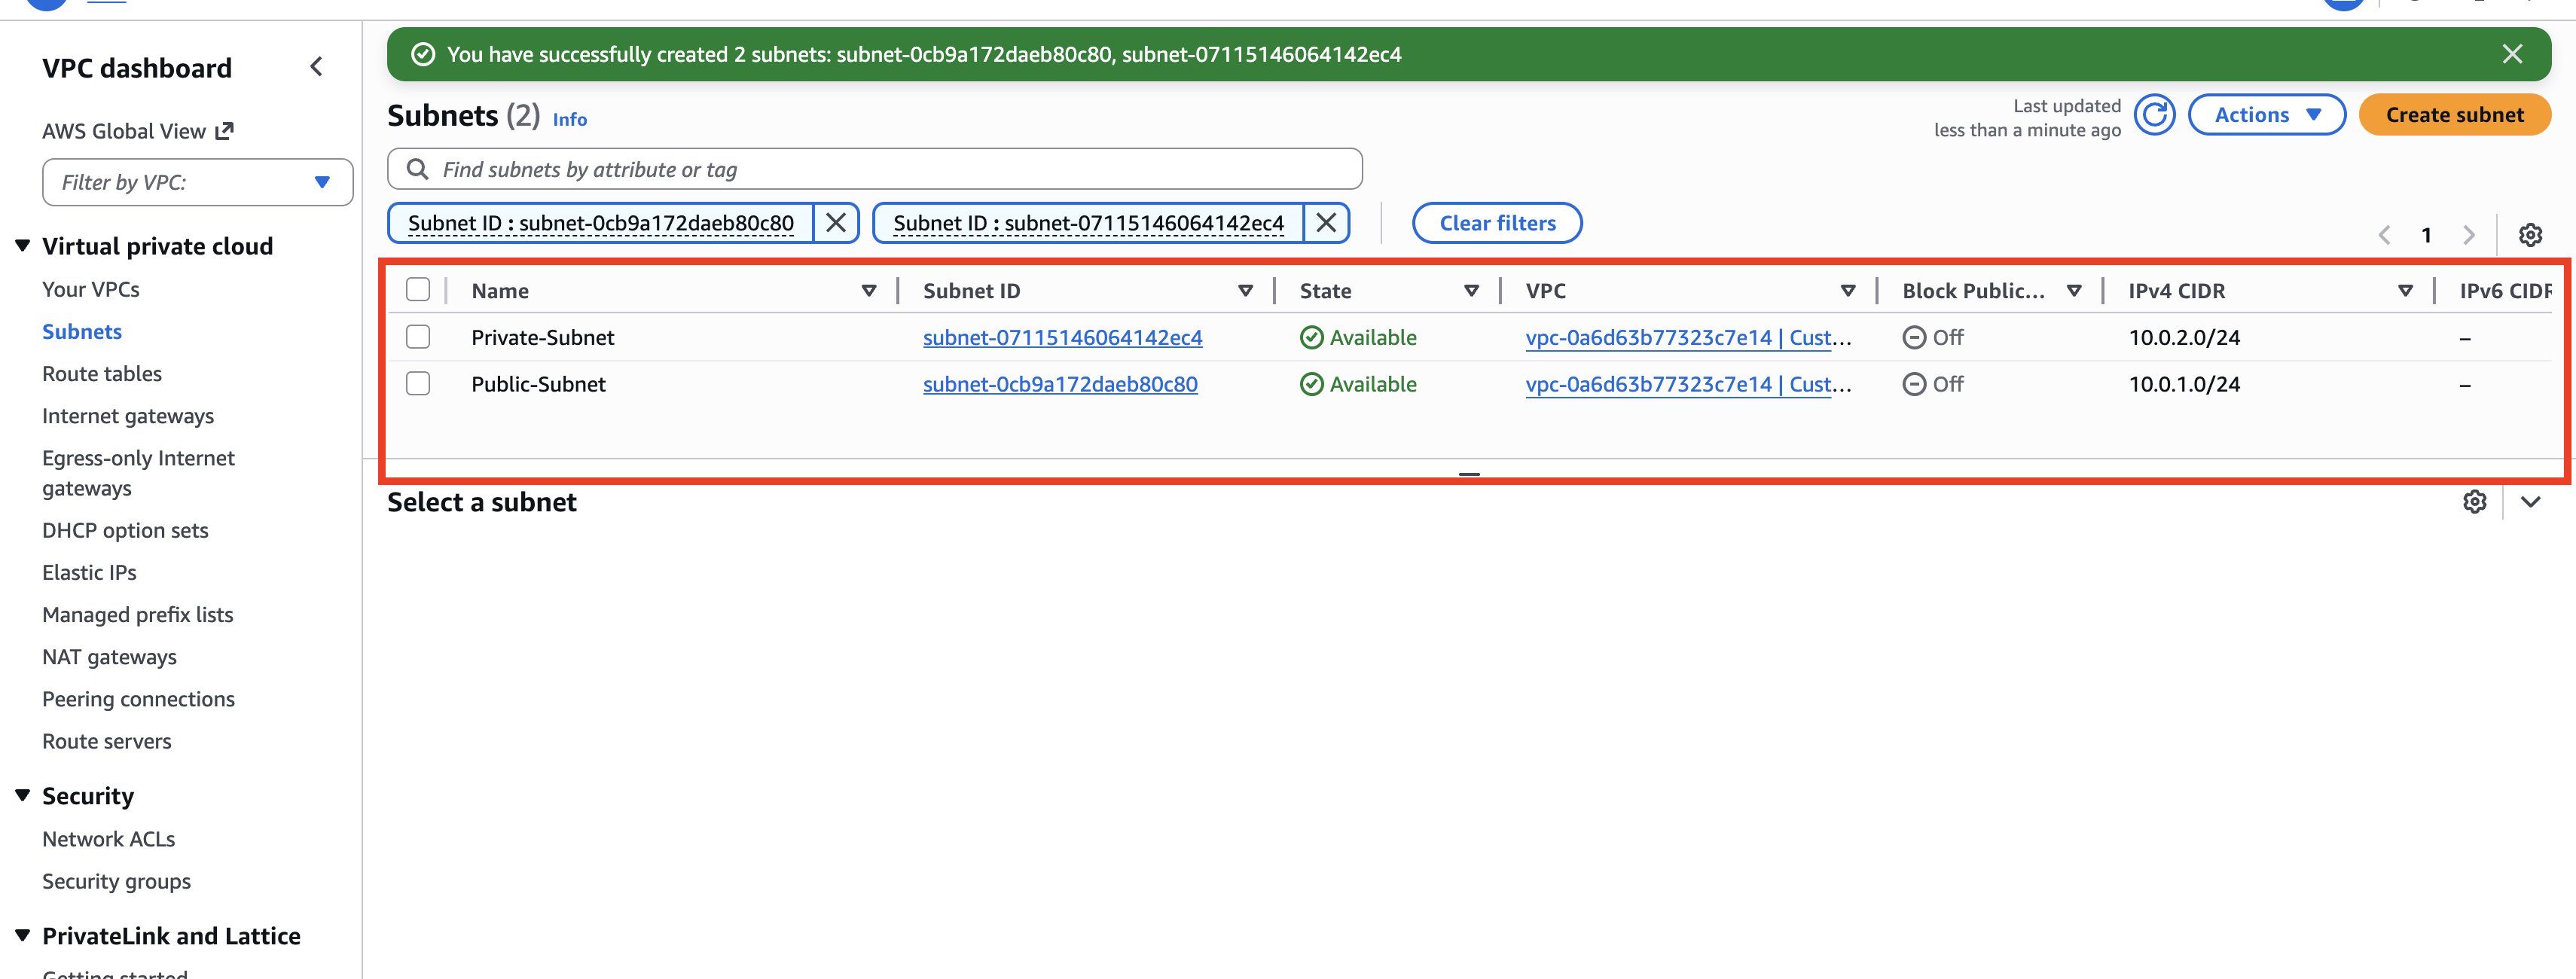Focus the Find subnets search field
The image size is (2576, 979).
[x=874, y=169]
